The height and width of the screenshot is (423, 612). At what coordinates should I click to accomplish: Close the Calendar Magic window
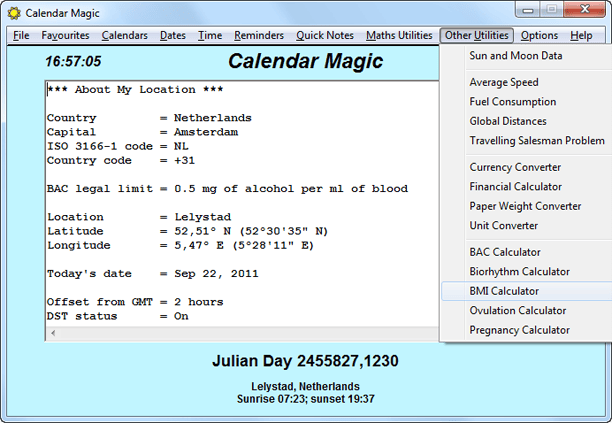585,9
